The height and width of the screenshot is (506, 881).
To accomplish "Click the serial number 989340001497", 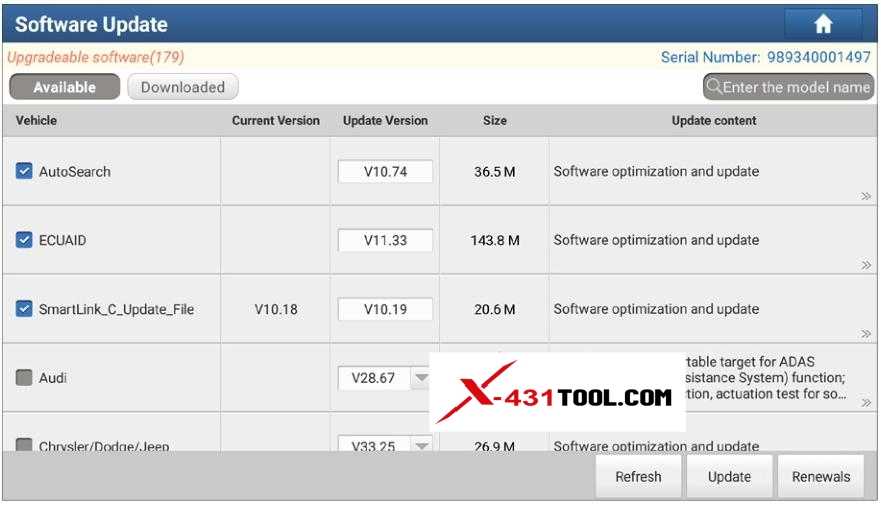I will pos(819,57).
